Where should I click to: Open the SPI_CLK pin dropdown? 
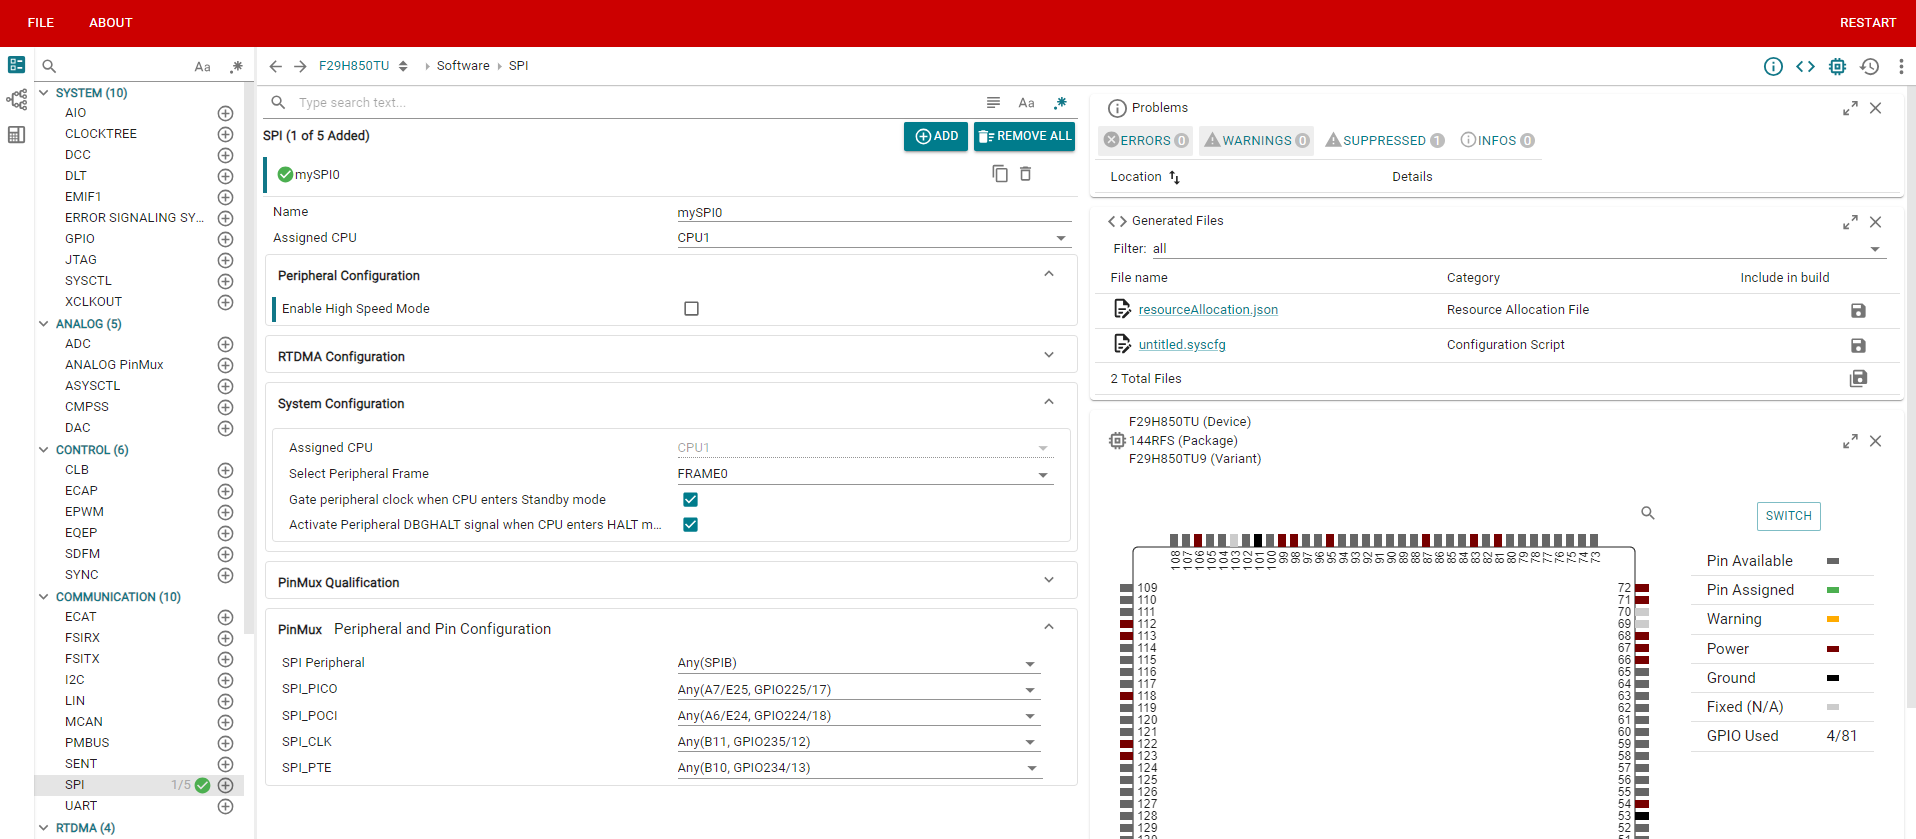859,742
